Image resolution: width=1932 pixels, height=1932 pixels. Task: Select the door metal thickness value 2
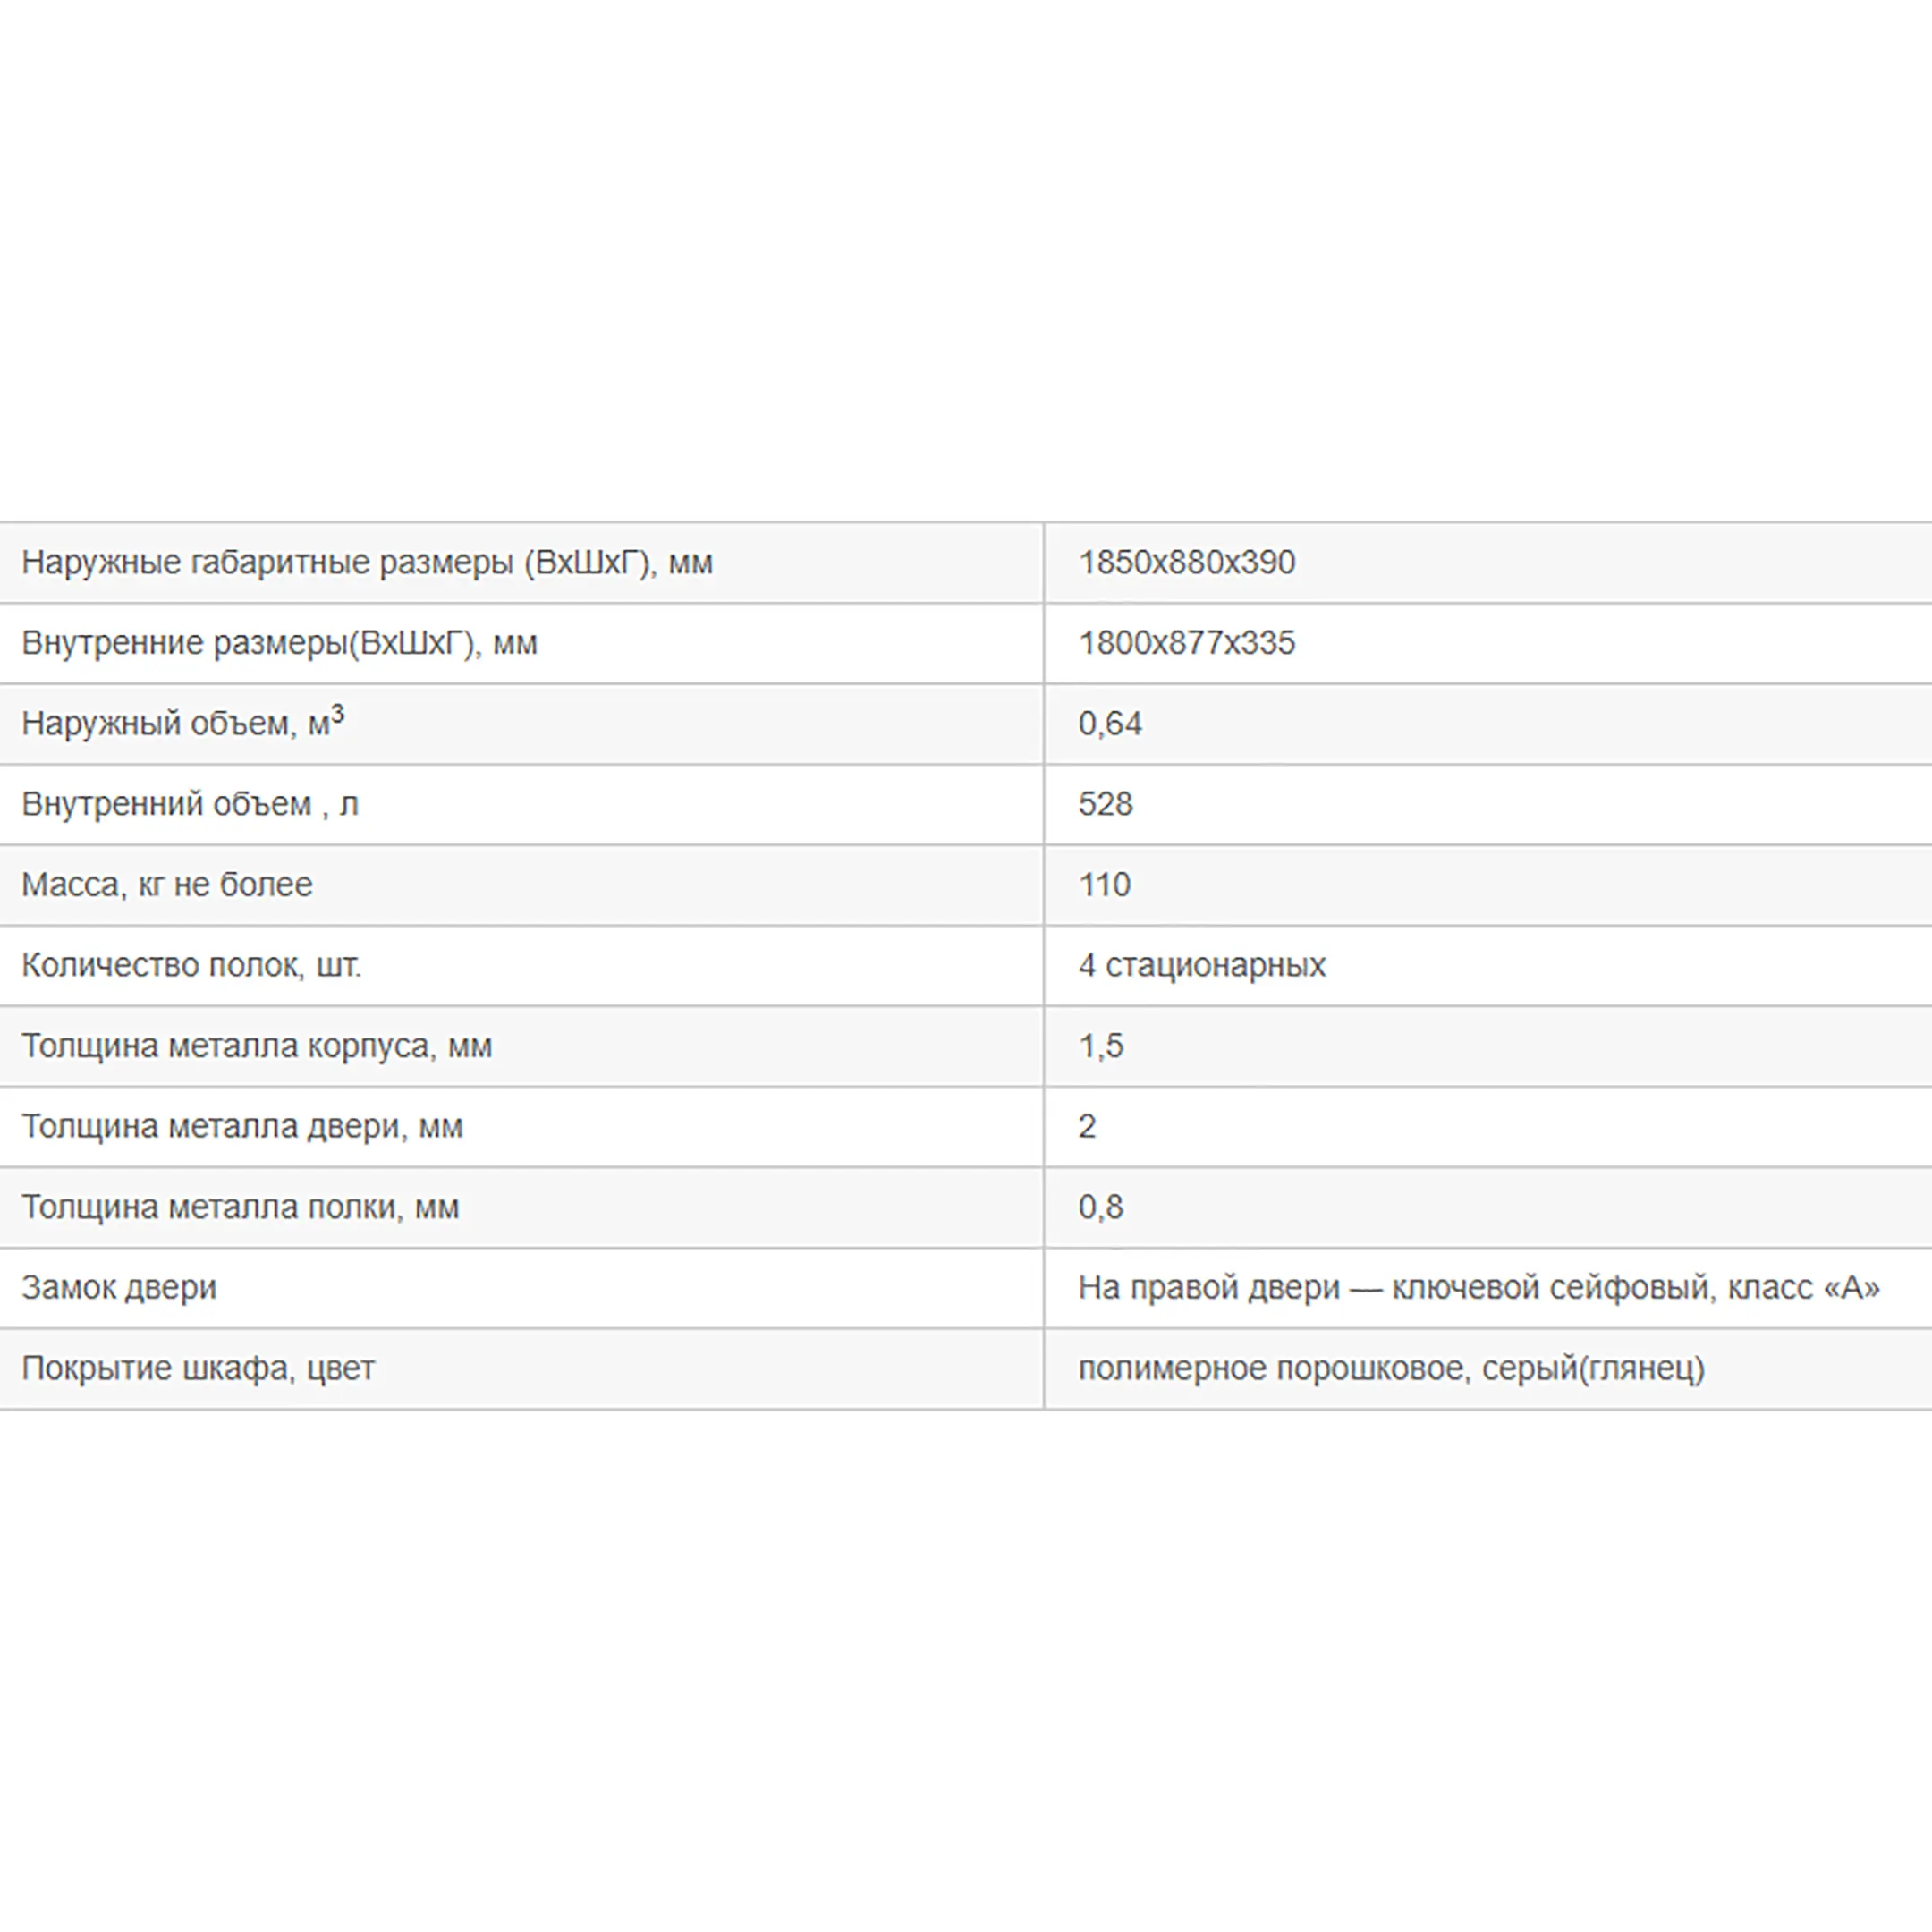[1087, 1127]
